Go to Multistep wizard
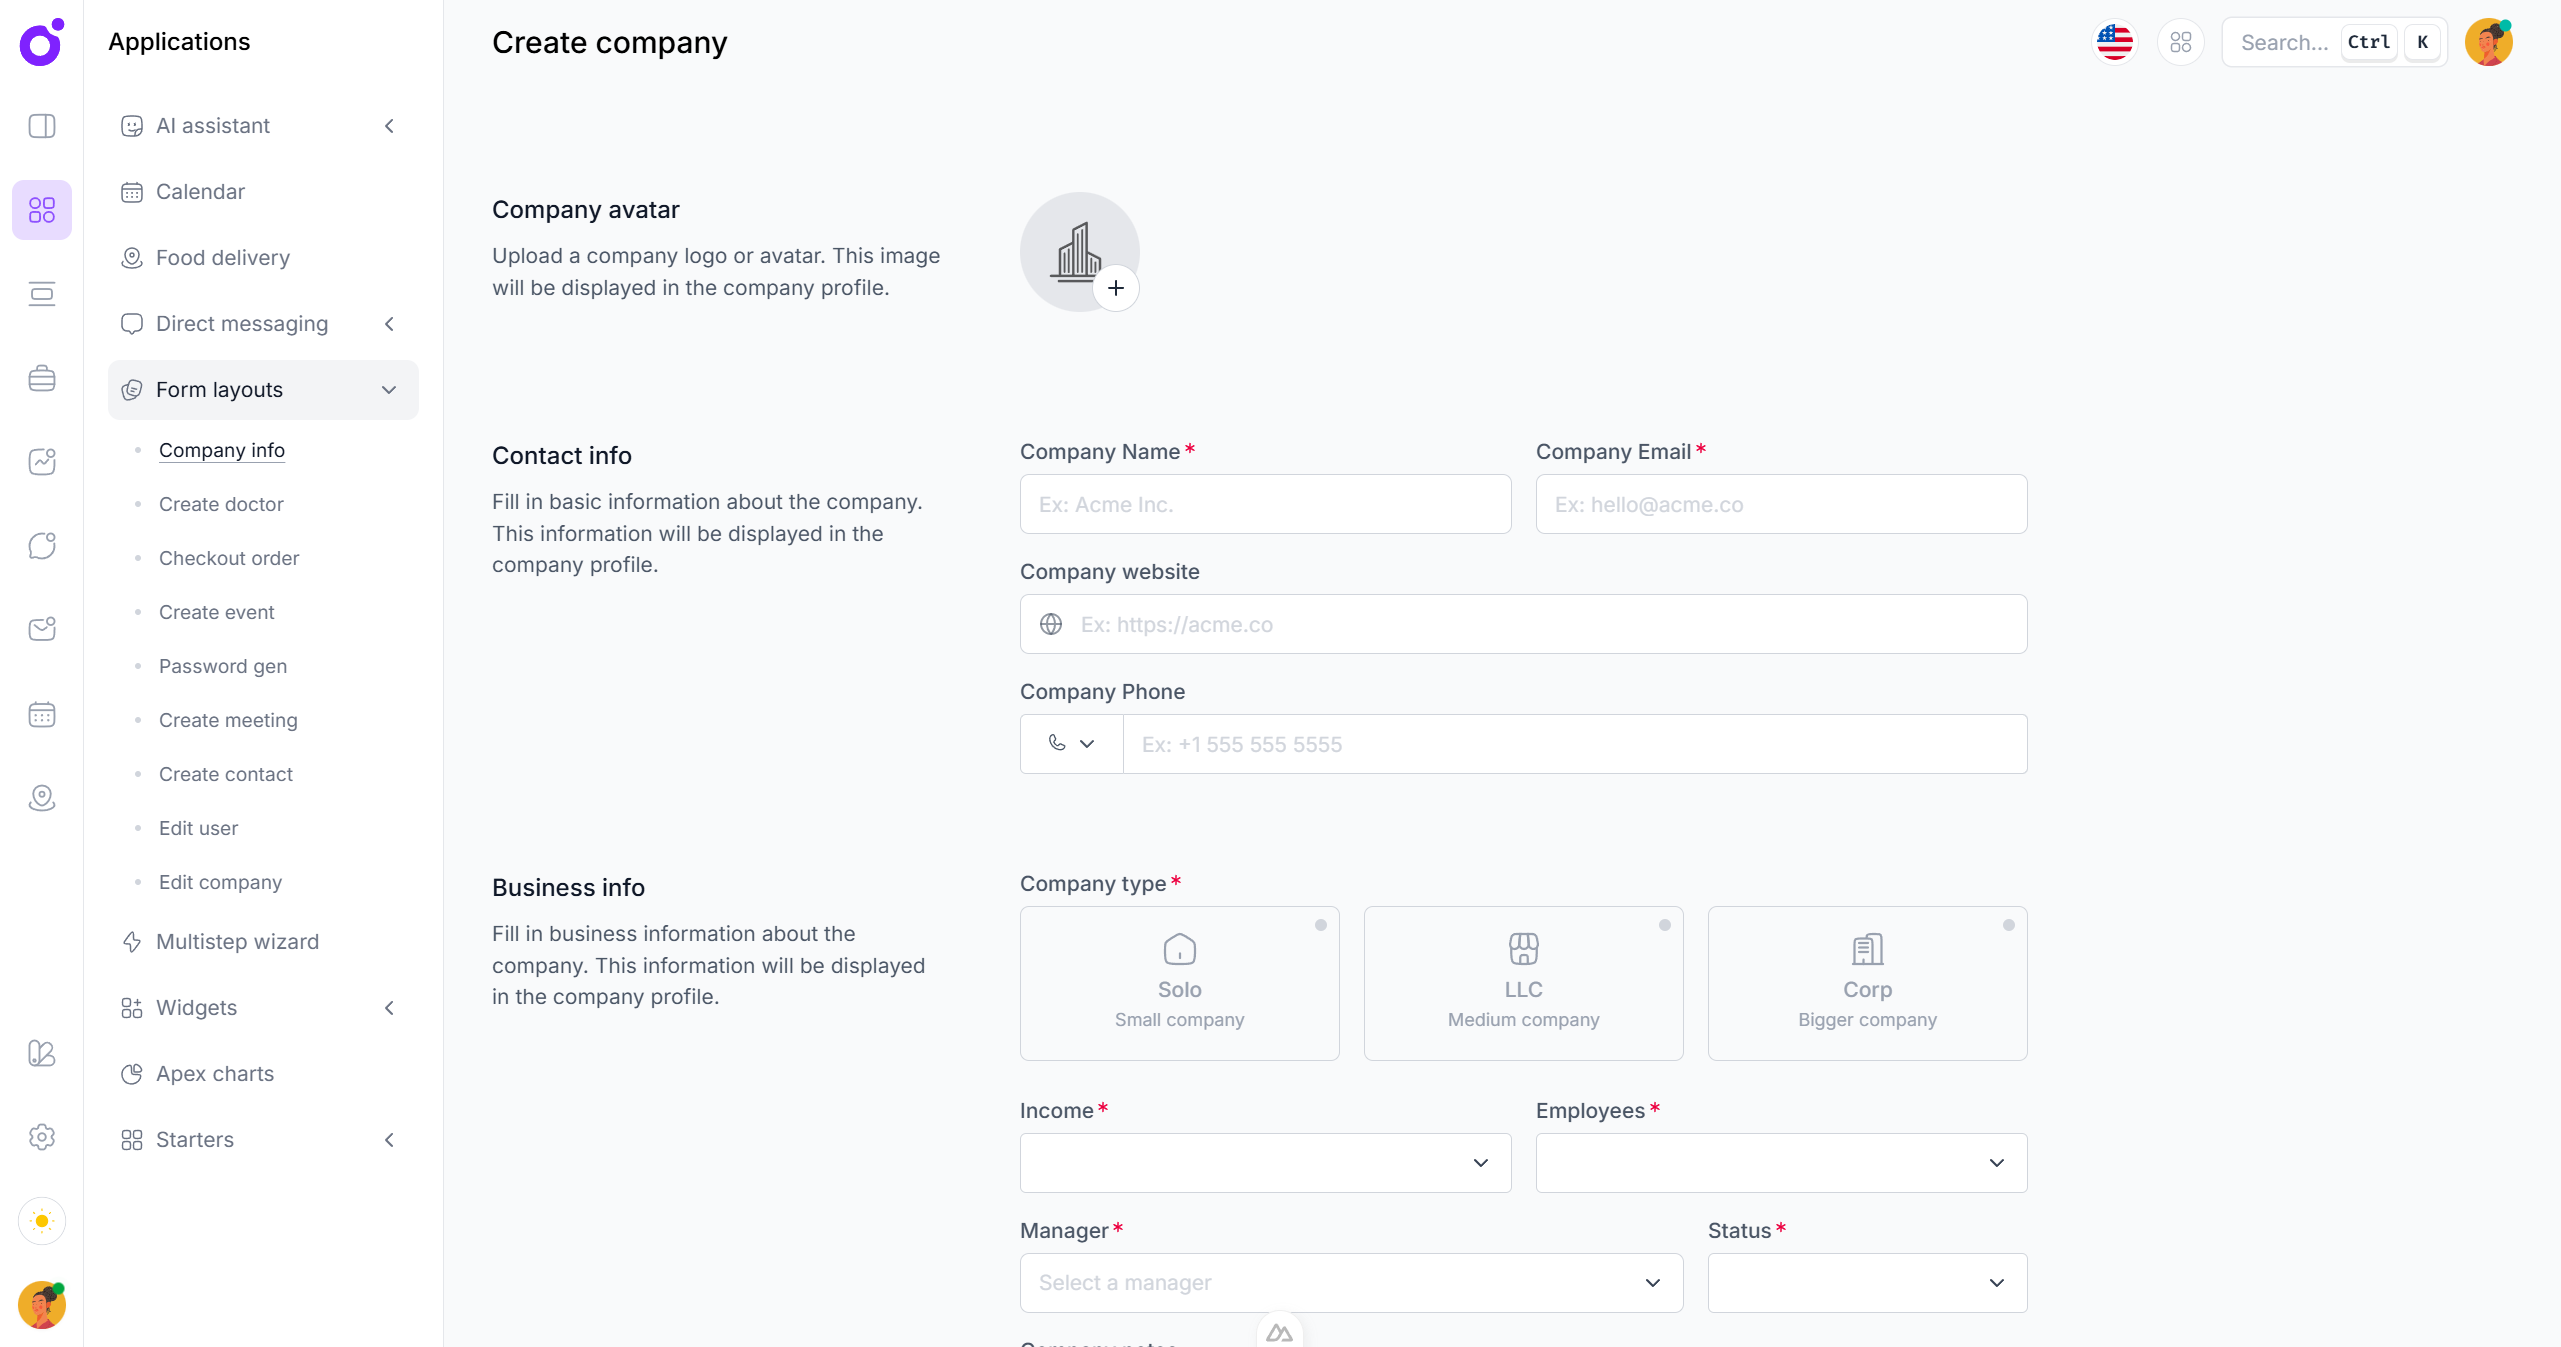The width and height of the screenshot is (2561, 1347). point(237,942)
